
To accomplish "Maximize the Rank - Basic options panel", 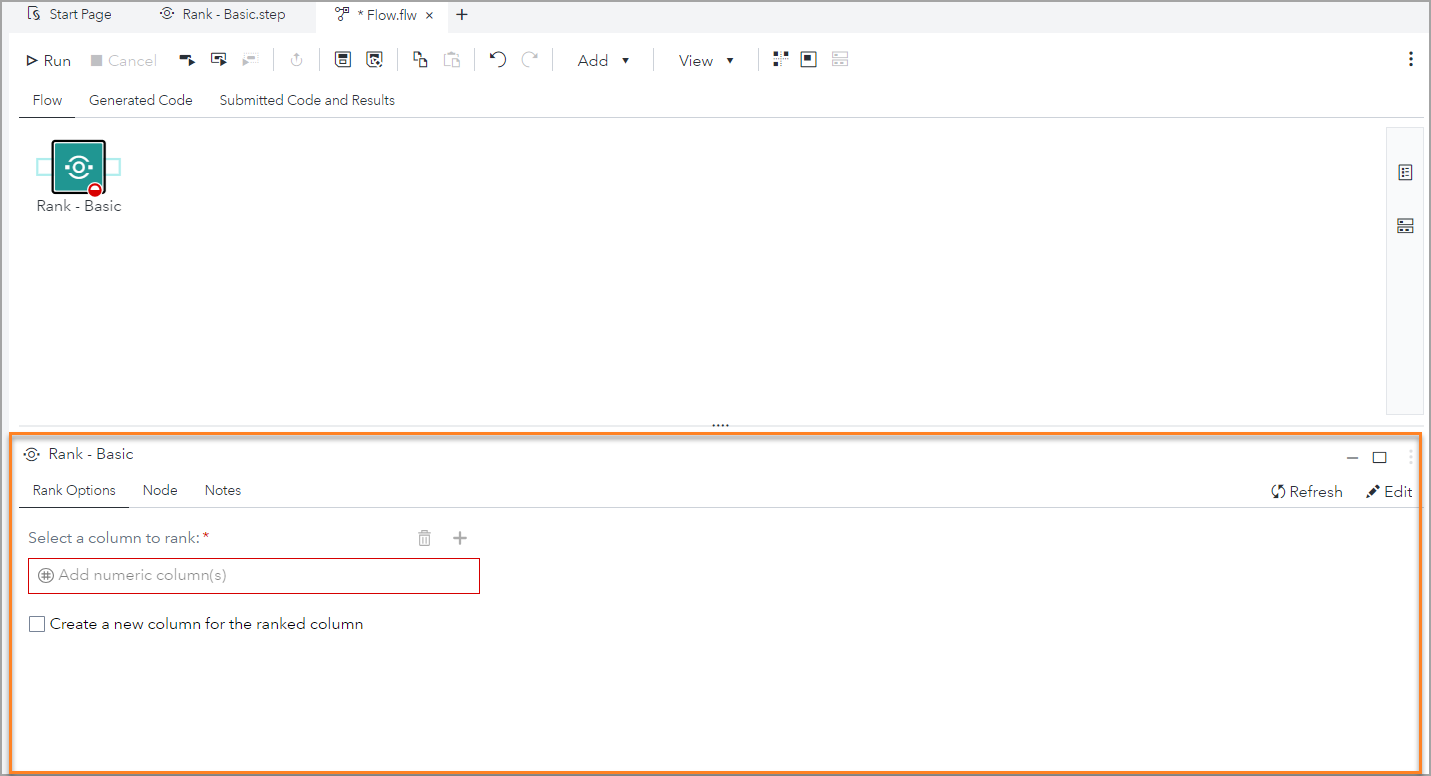I will (x=1380, y=456).
